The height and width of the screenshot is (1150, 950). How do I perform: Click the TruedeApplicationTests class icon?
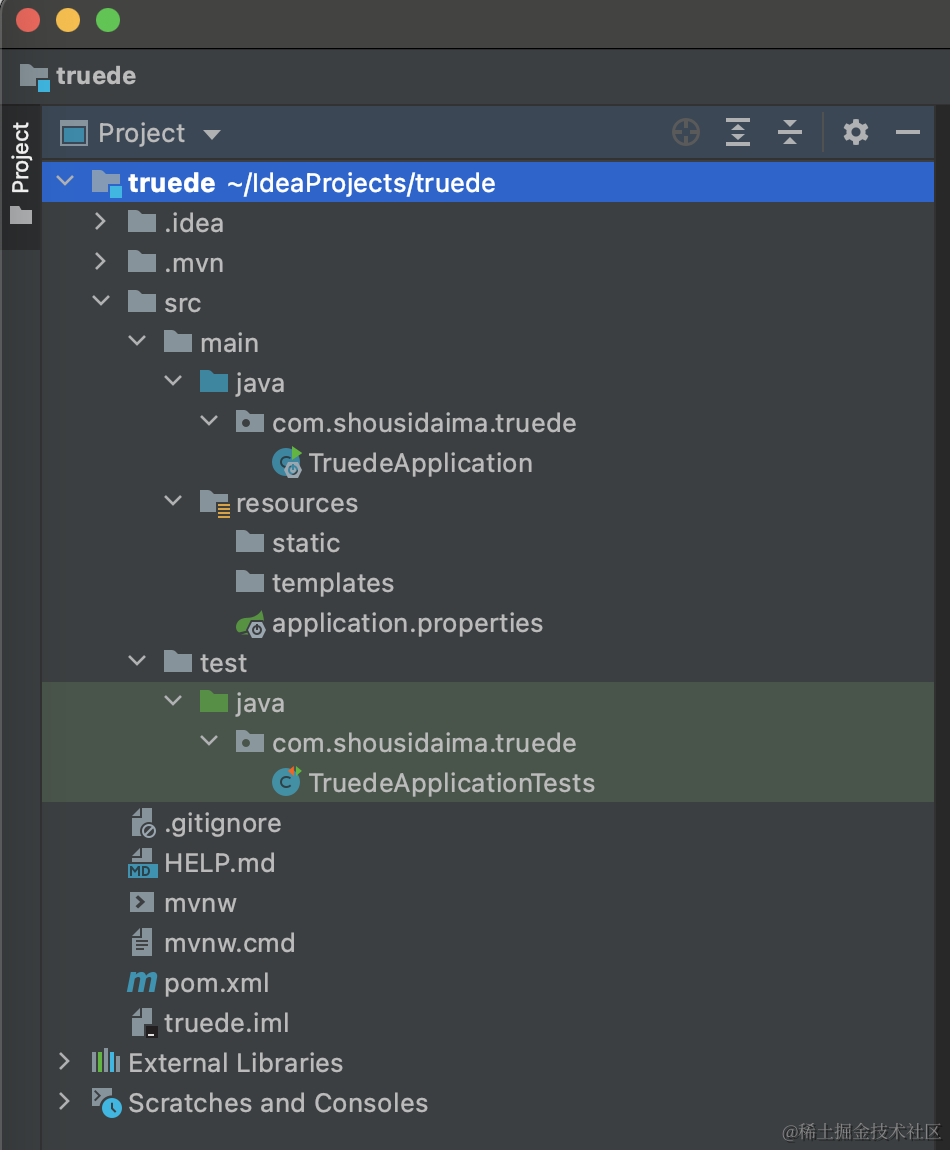click(x=286, y=782)
